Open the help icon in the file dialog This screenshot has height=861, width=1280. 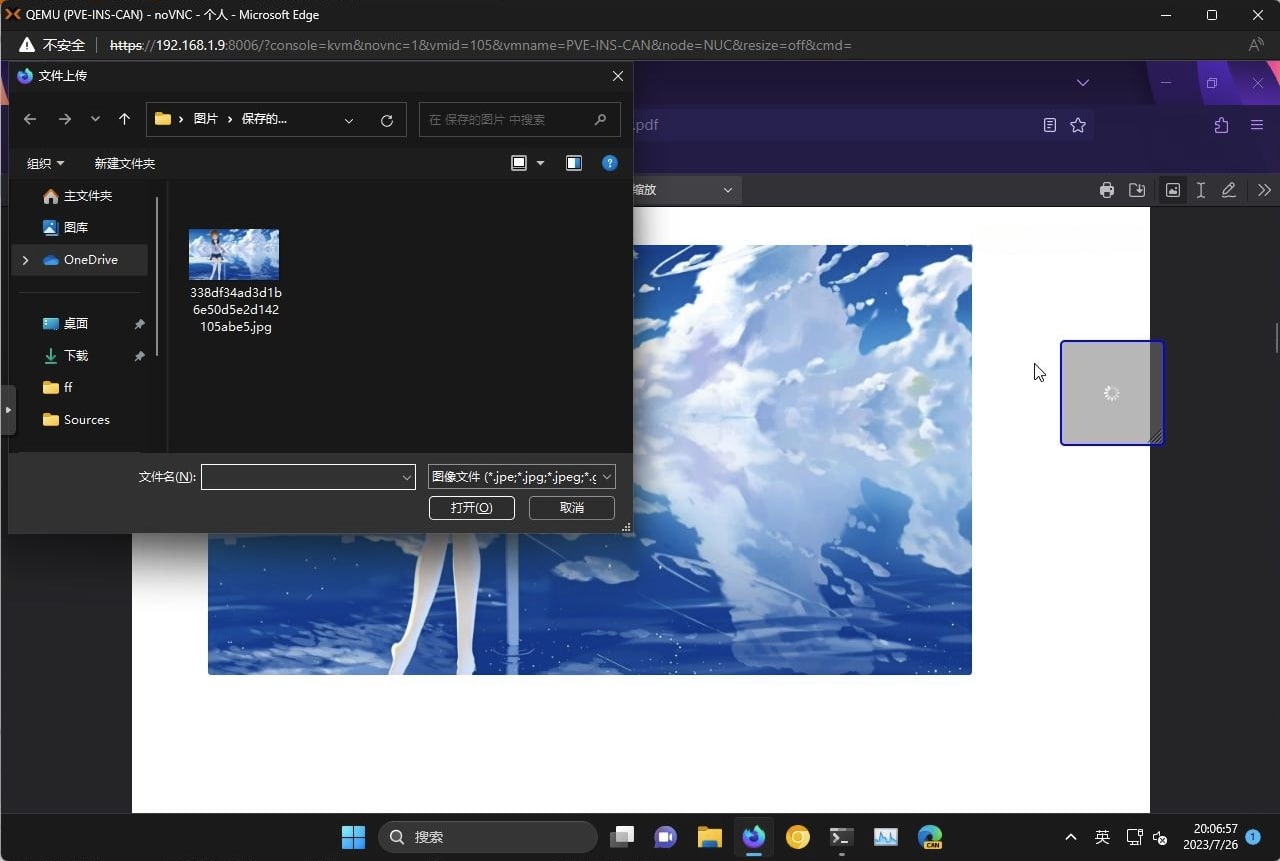coord(609,163)
